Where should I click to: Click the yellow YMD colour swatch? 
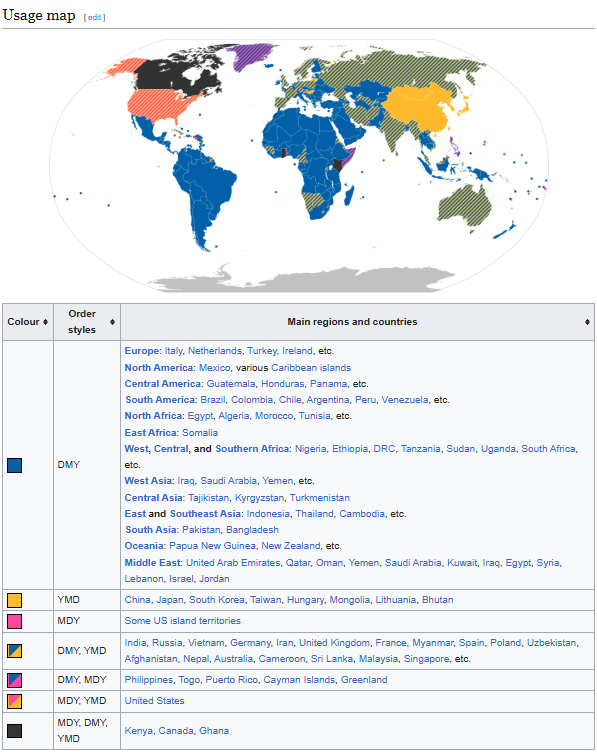point(14,600)
